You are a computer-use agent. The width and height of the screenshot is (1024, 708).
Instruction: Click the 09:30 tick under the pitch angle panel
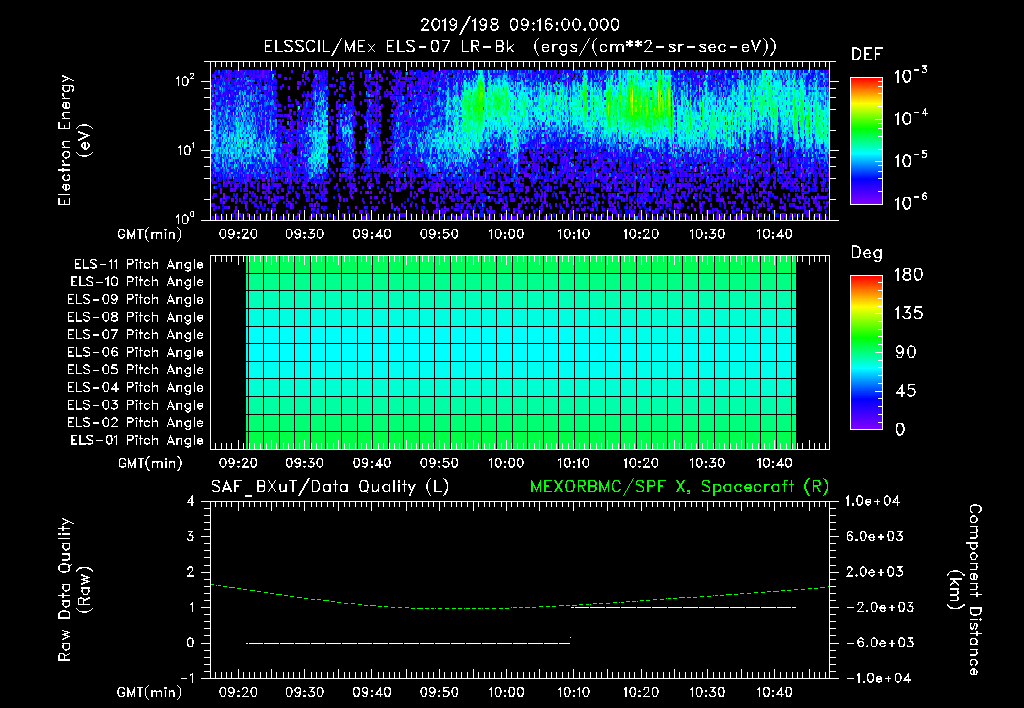[304, 463]
